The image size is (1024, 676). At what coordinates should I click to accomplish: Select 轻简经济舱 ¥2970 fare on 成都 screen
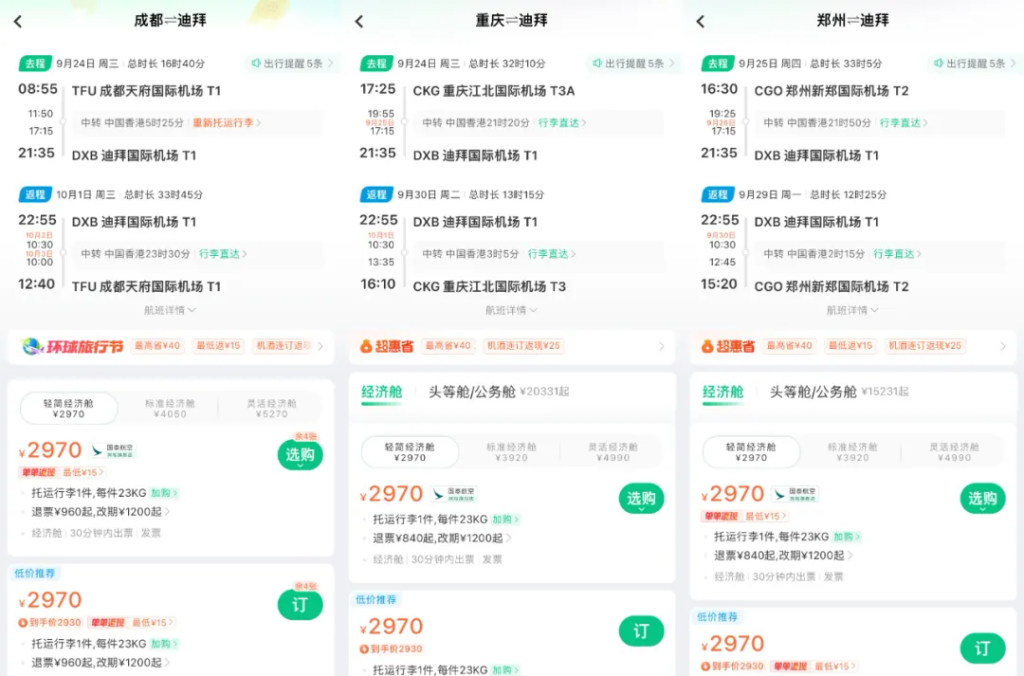click(x=69, y=408)
